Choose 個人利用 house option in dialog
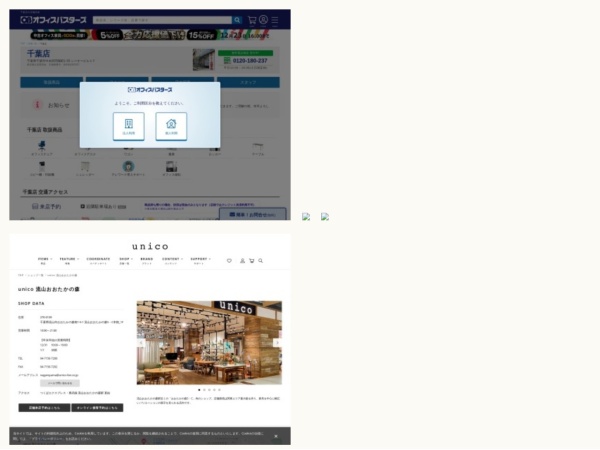Viewport: 600px width, 450px height. pyautogui.click(x=171, y=126)
